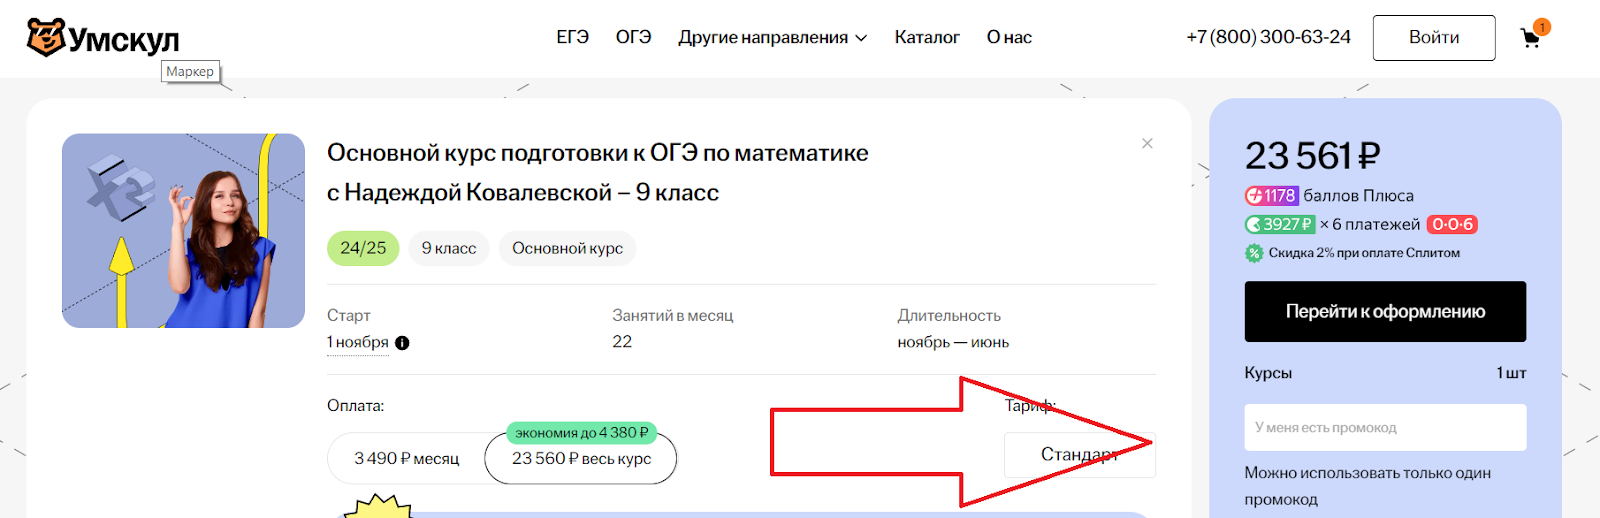Viewport: 1600px width, 518px height.
Task: Click the green discount percent icon
Action: [1254, 253]
